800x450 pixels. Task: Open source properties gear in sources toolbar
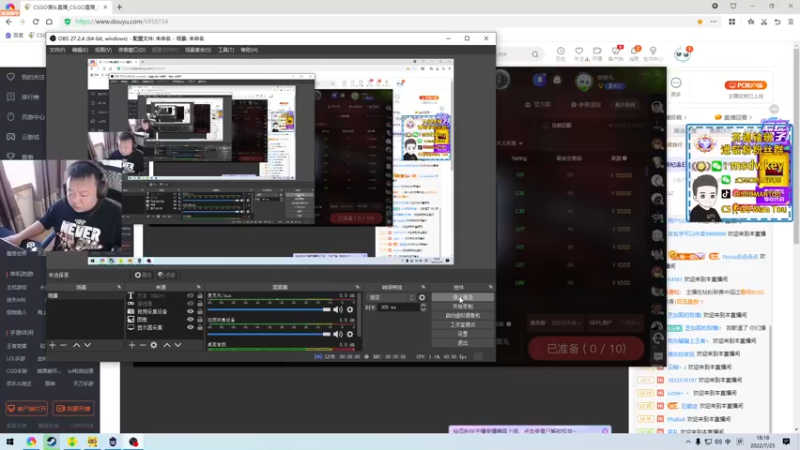[154, 345]
